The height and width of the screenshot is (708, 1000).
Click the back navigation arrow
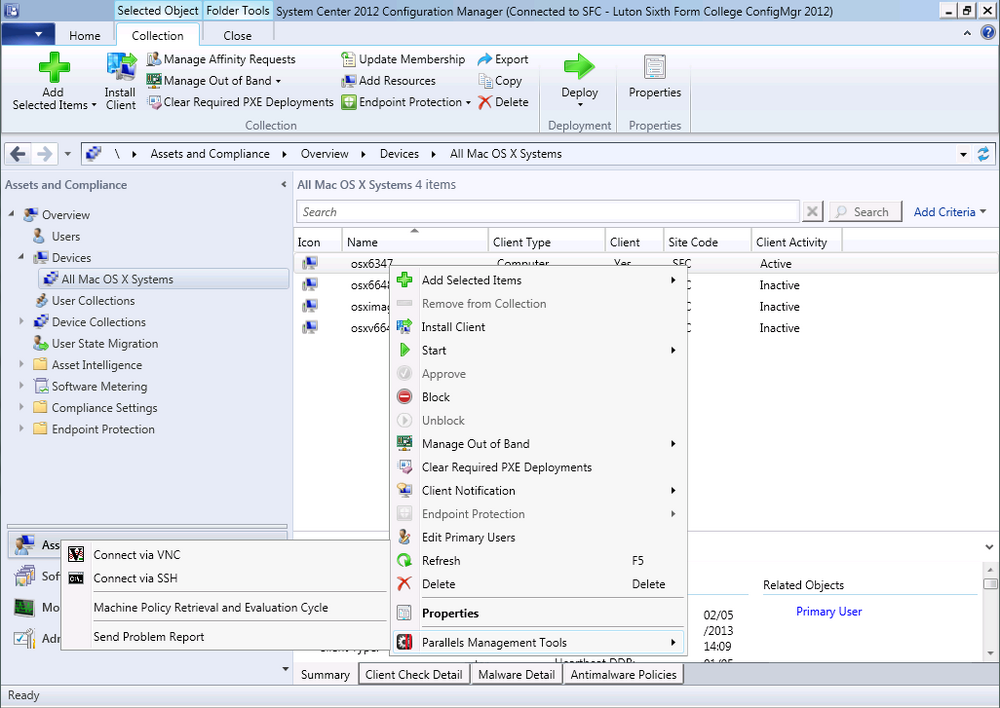pyautogui.click(x=18, y=154)
